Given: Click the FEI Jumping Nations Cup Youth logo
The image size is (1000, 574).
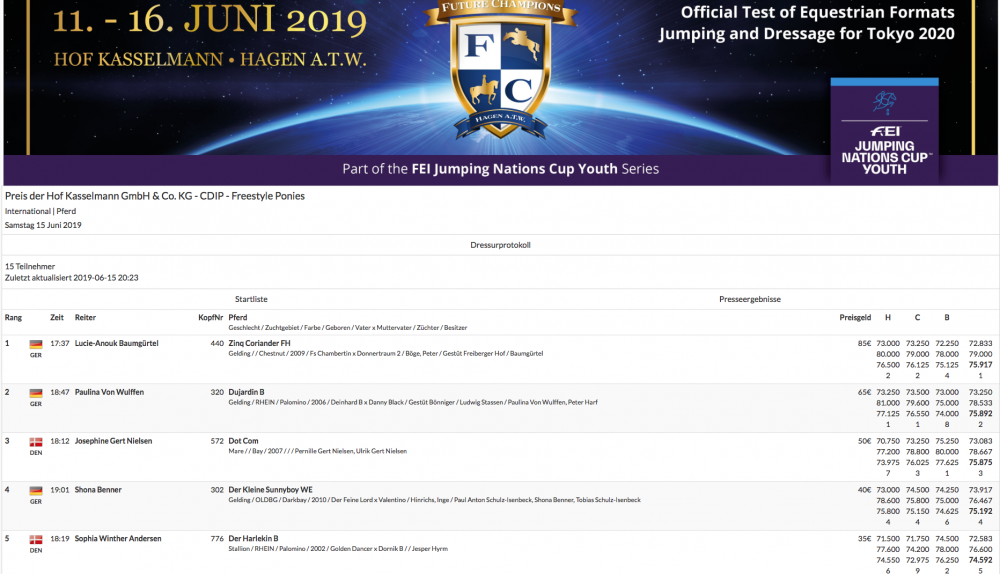Looking at the screenshot, I should point(884,132).
